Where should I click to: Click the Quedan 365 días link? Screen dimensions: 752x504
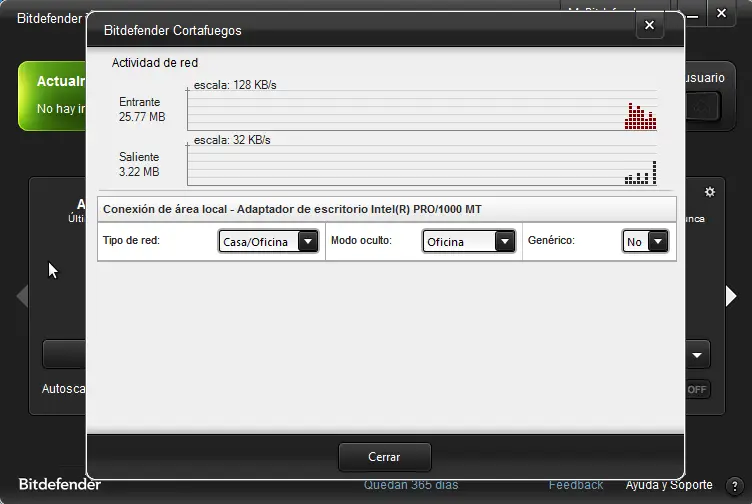(411, 485)
